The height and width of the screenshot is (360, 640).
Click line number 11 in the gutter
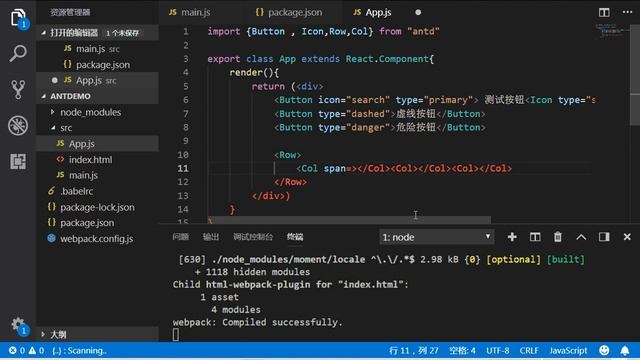coord(183,168)
